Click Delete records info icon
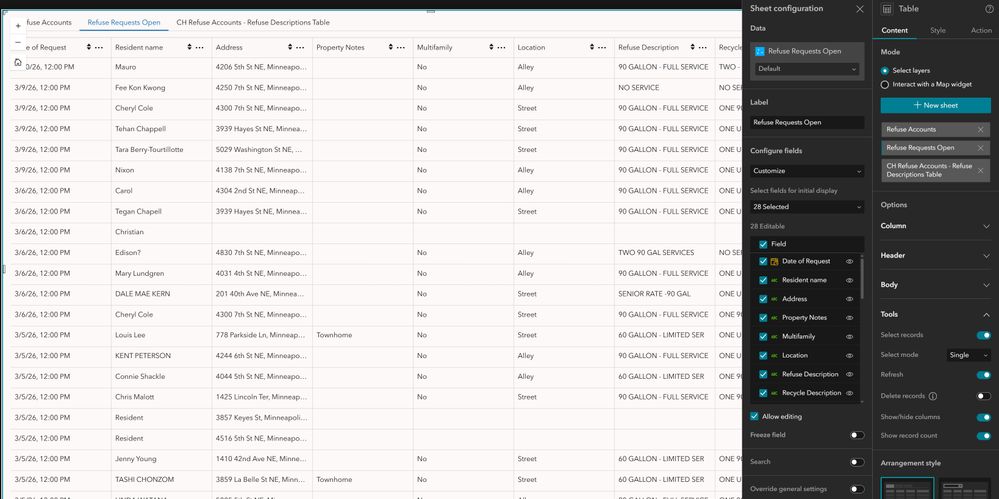The width and height of the screenshot is (999, 499). pyautogui.click(x=933, y=396)
